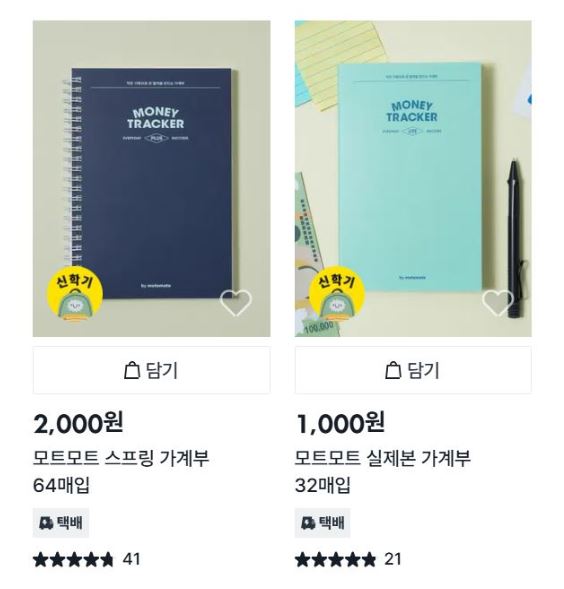The height and width of the screenshot is (589, 564).
Task: Click 신학기 badge on mint notebook
Action: (x=337, y=294)
